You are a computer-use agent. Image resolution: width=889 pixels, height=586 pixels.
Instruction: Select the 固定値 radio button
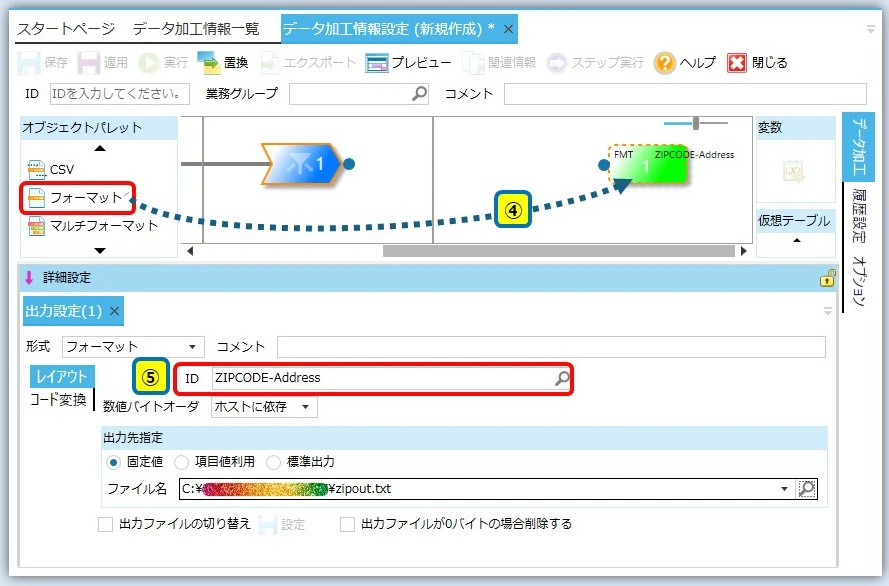pos(113,462)
